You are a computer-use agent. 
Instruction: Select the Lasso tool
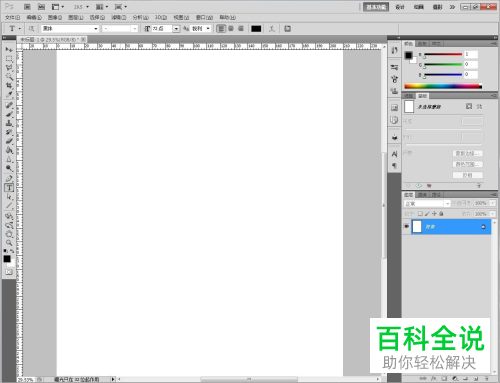click(9, 68)
